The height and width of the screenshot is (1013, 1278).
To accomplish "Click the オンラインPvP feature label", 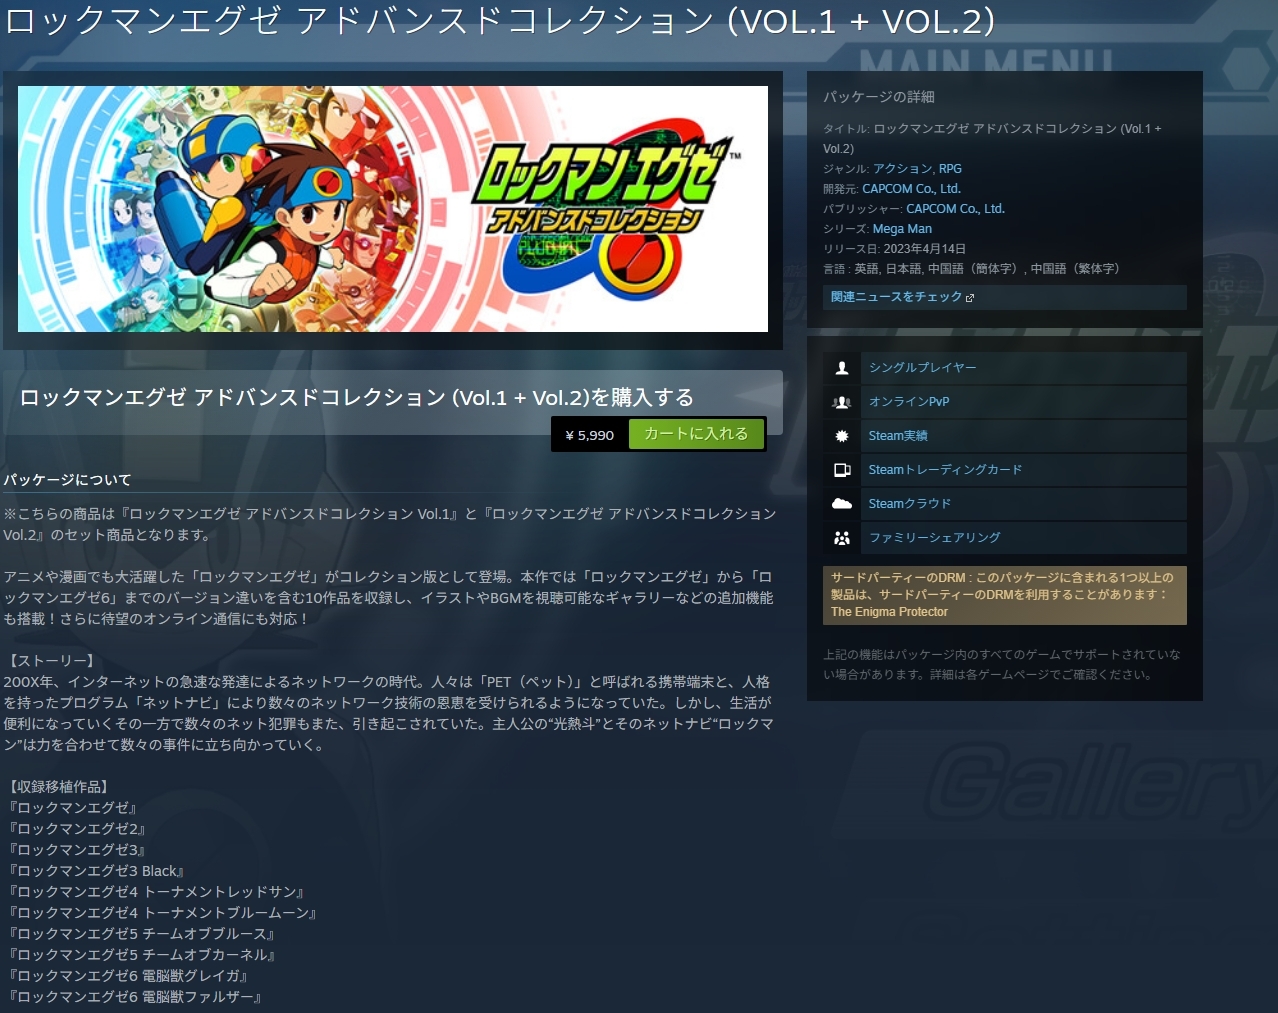I will (908, 402).
